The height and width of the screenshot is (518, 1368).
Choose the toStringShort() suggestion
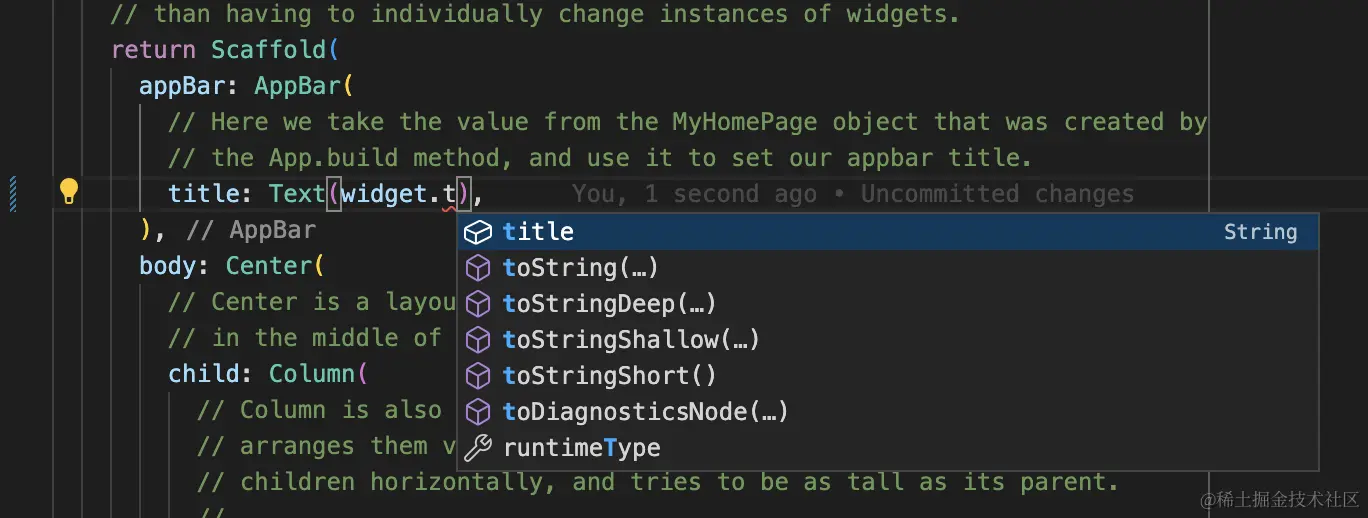coord(609,376)
